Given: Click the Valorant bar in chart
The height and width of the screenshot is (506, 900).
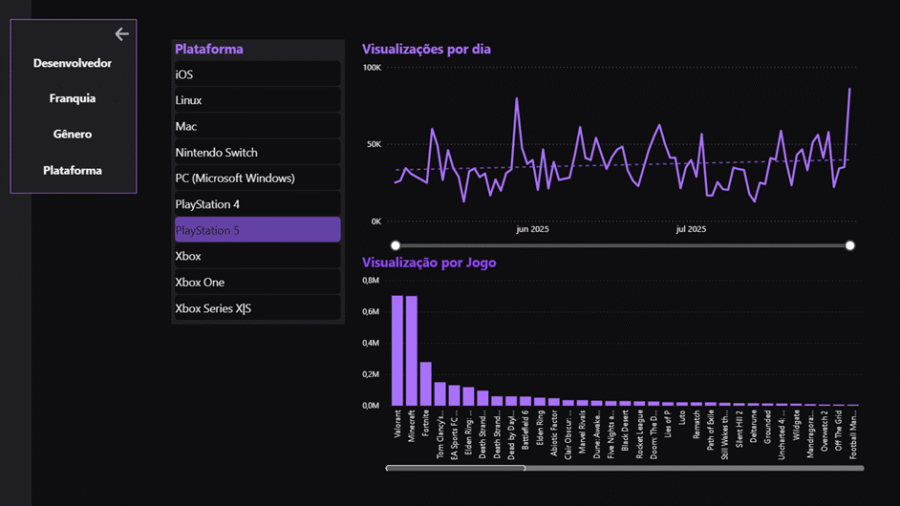Looking at the screenshot, I should tap(397, 350).
